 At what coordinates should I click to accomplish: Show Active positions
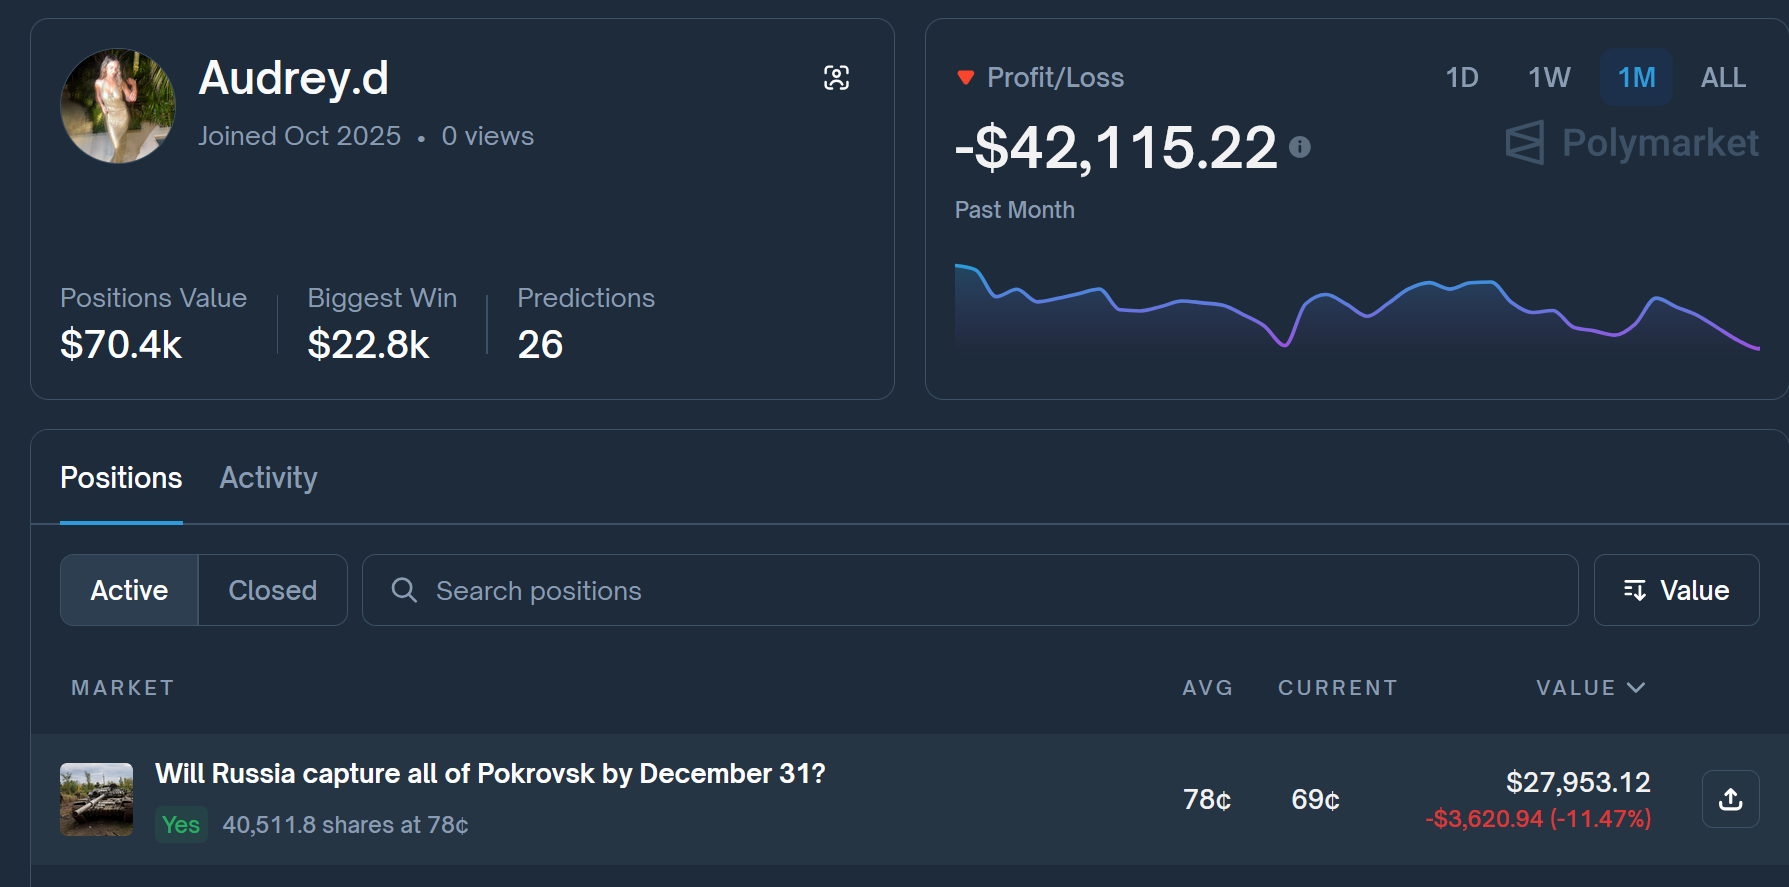(129, 590)
